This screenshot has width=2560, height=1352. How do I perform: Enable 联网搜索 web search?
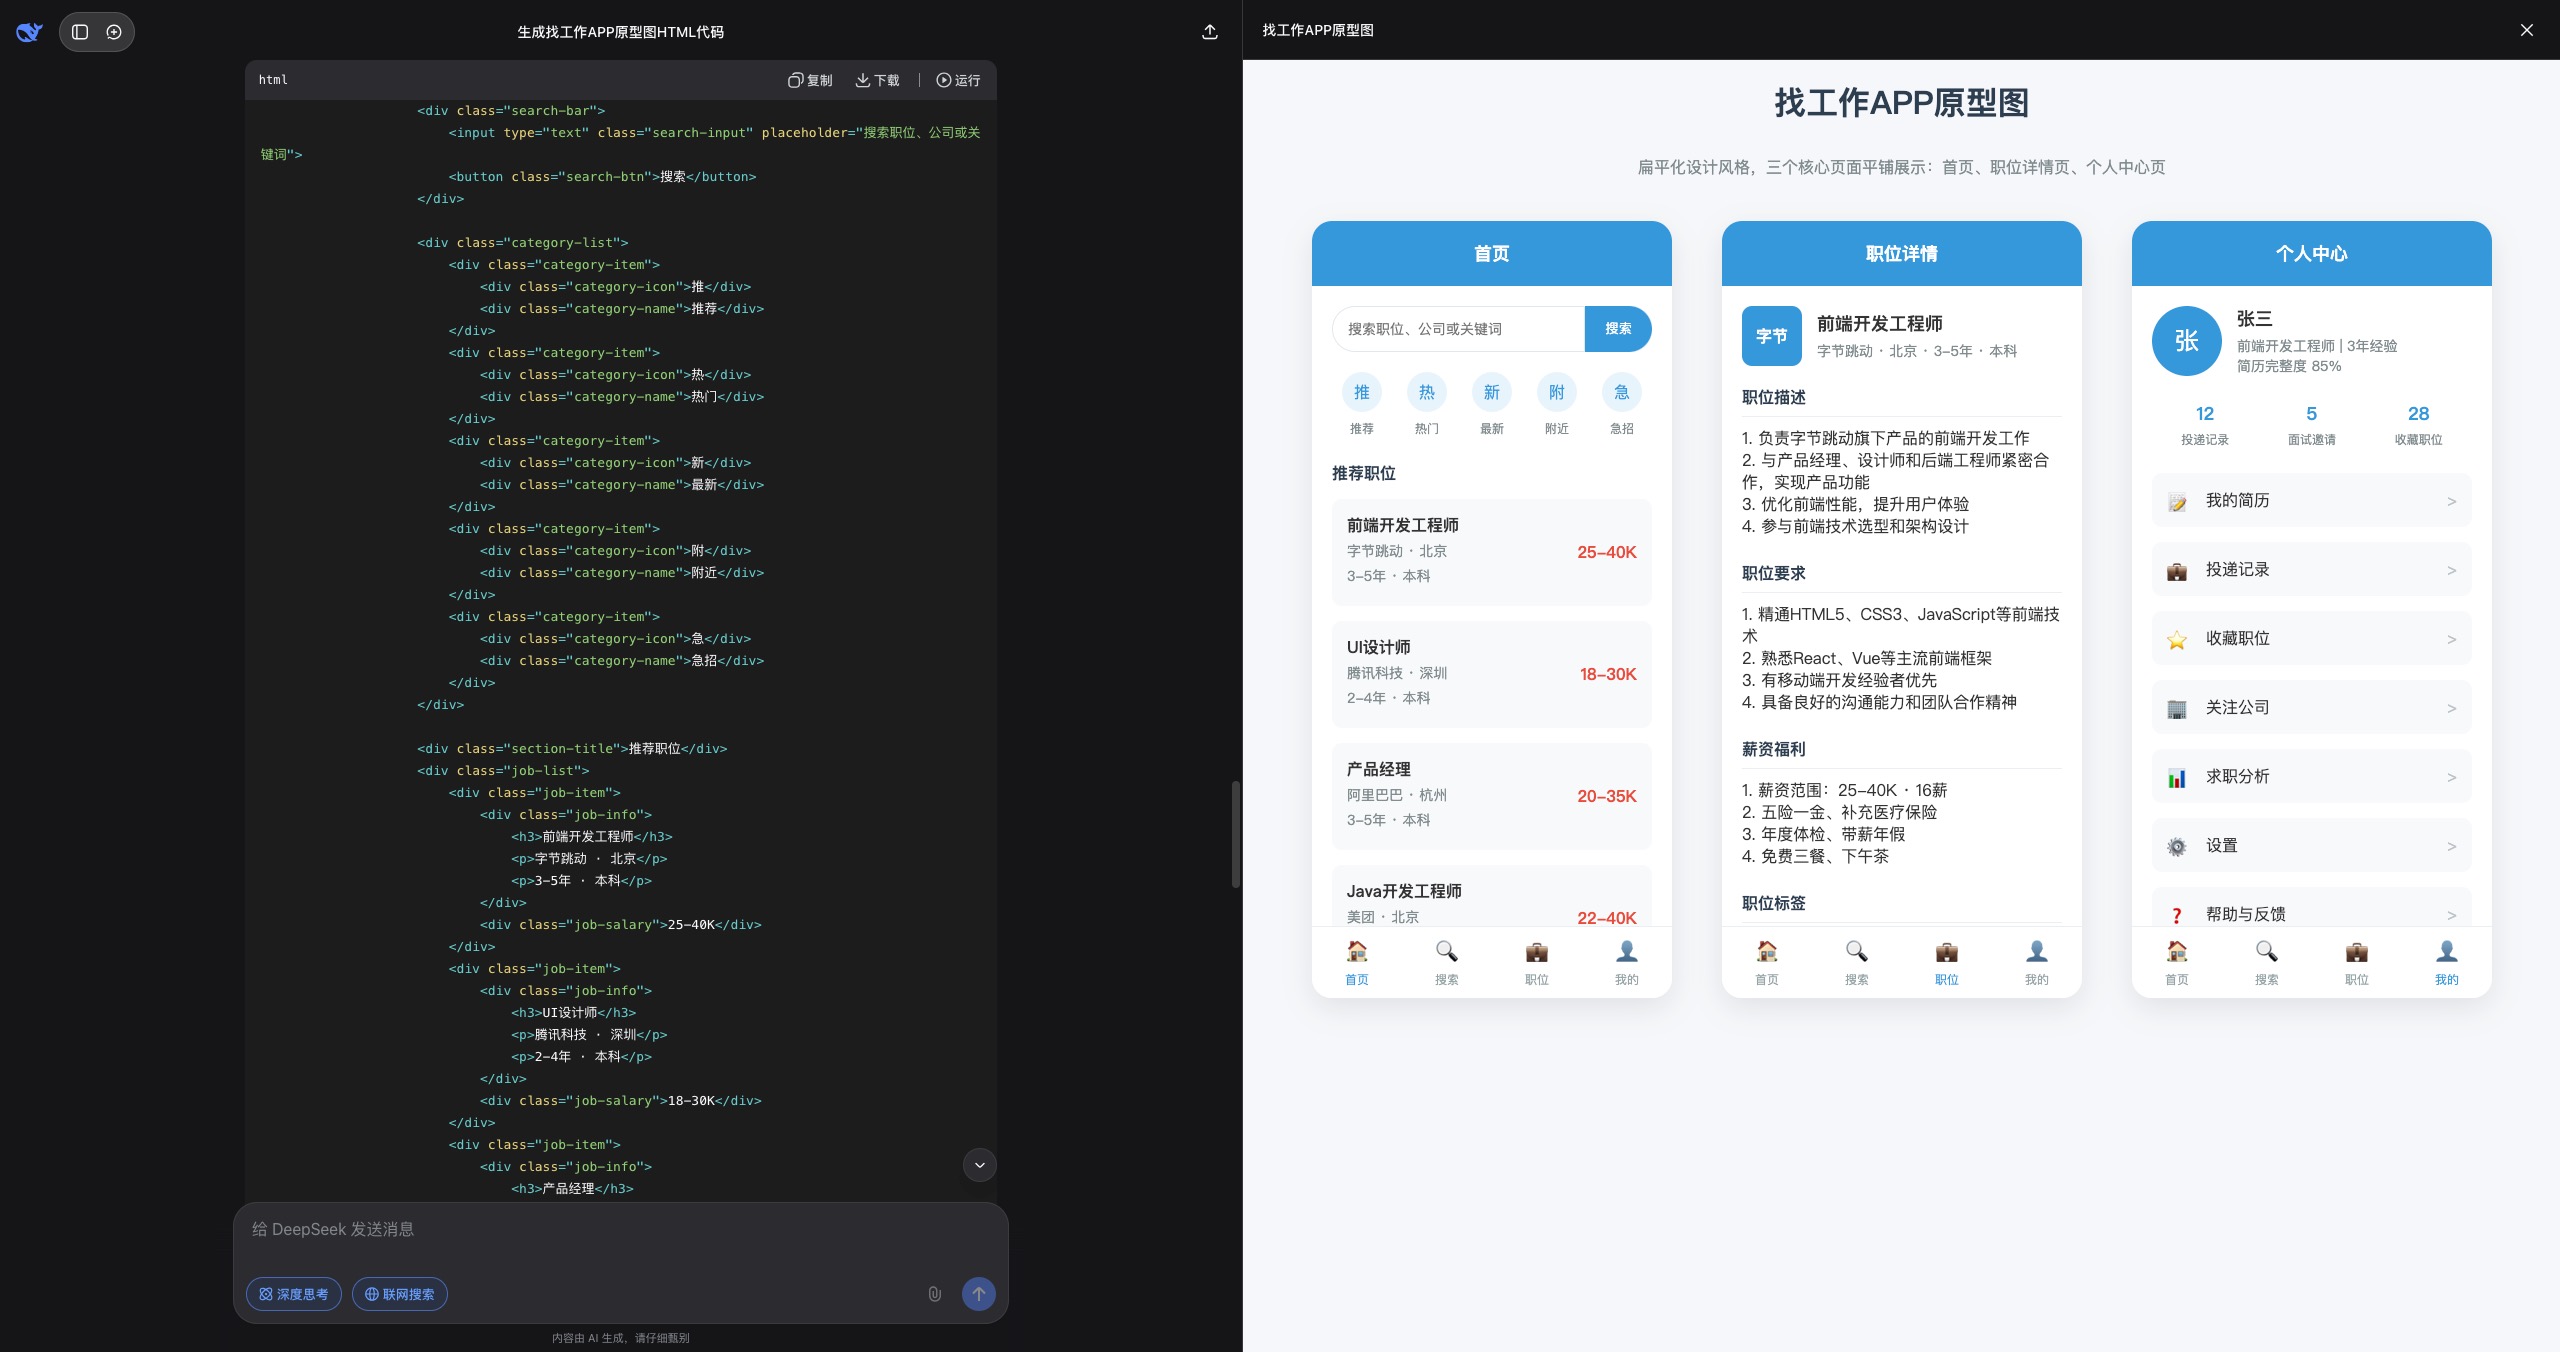click(399, 1293)
